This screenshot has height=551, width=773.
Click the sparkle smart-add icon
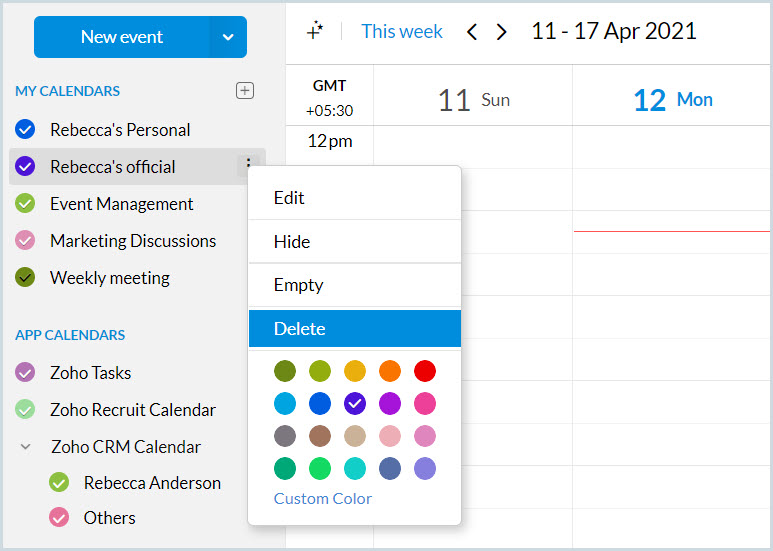(315, 31)
